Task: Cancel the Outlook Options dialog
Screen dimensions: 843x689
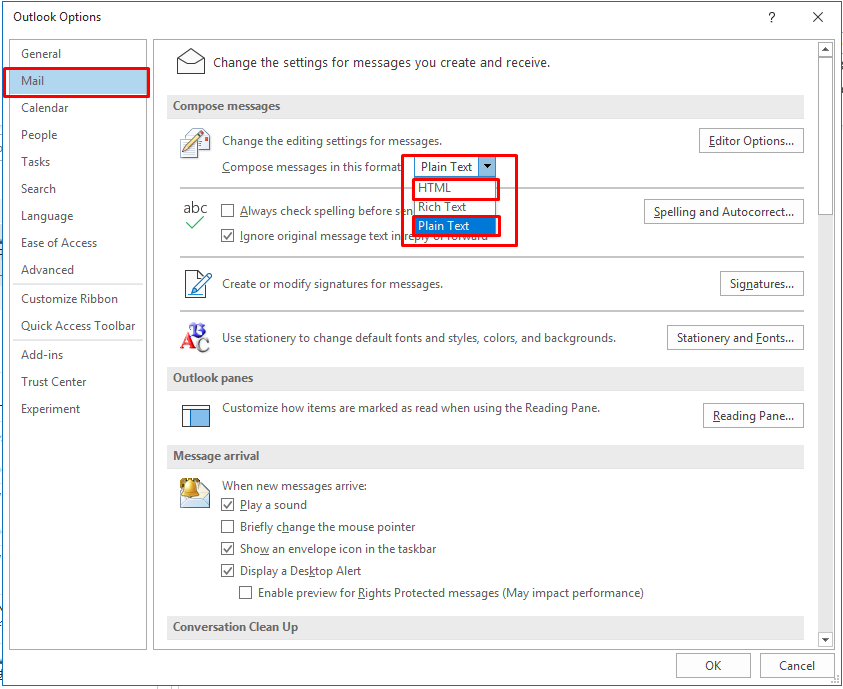Action: 797,666
